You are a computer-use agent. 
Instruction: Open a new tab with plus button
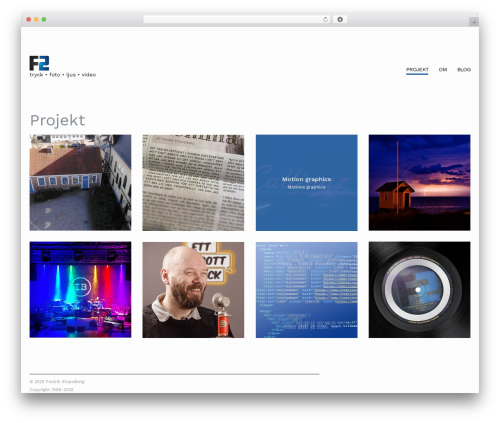point(474,22)
